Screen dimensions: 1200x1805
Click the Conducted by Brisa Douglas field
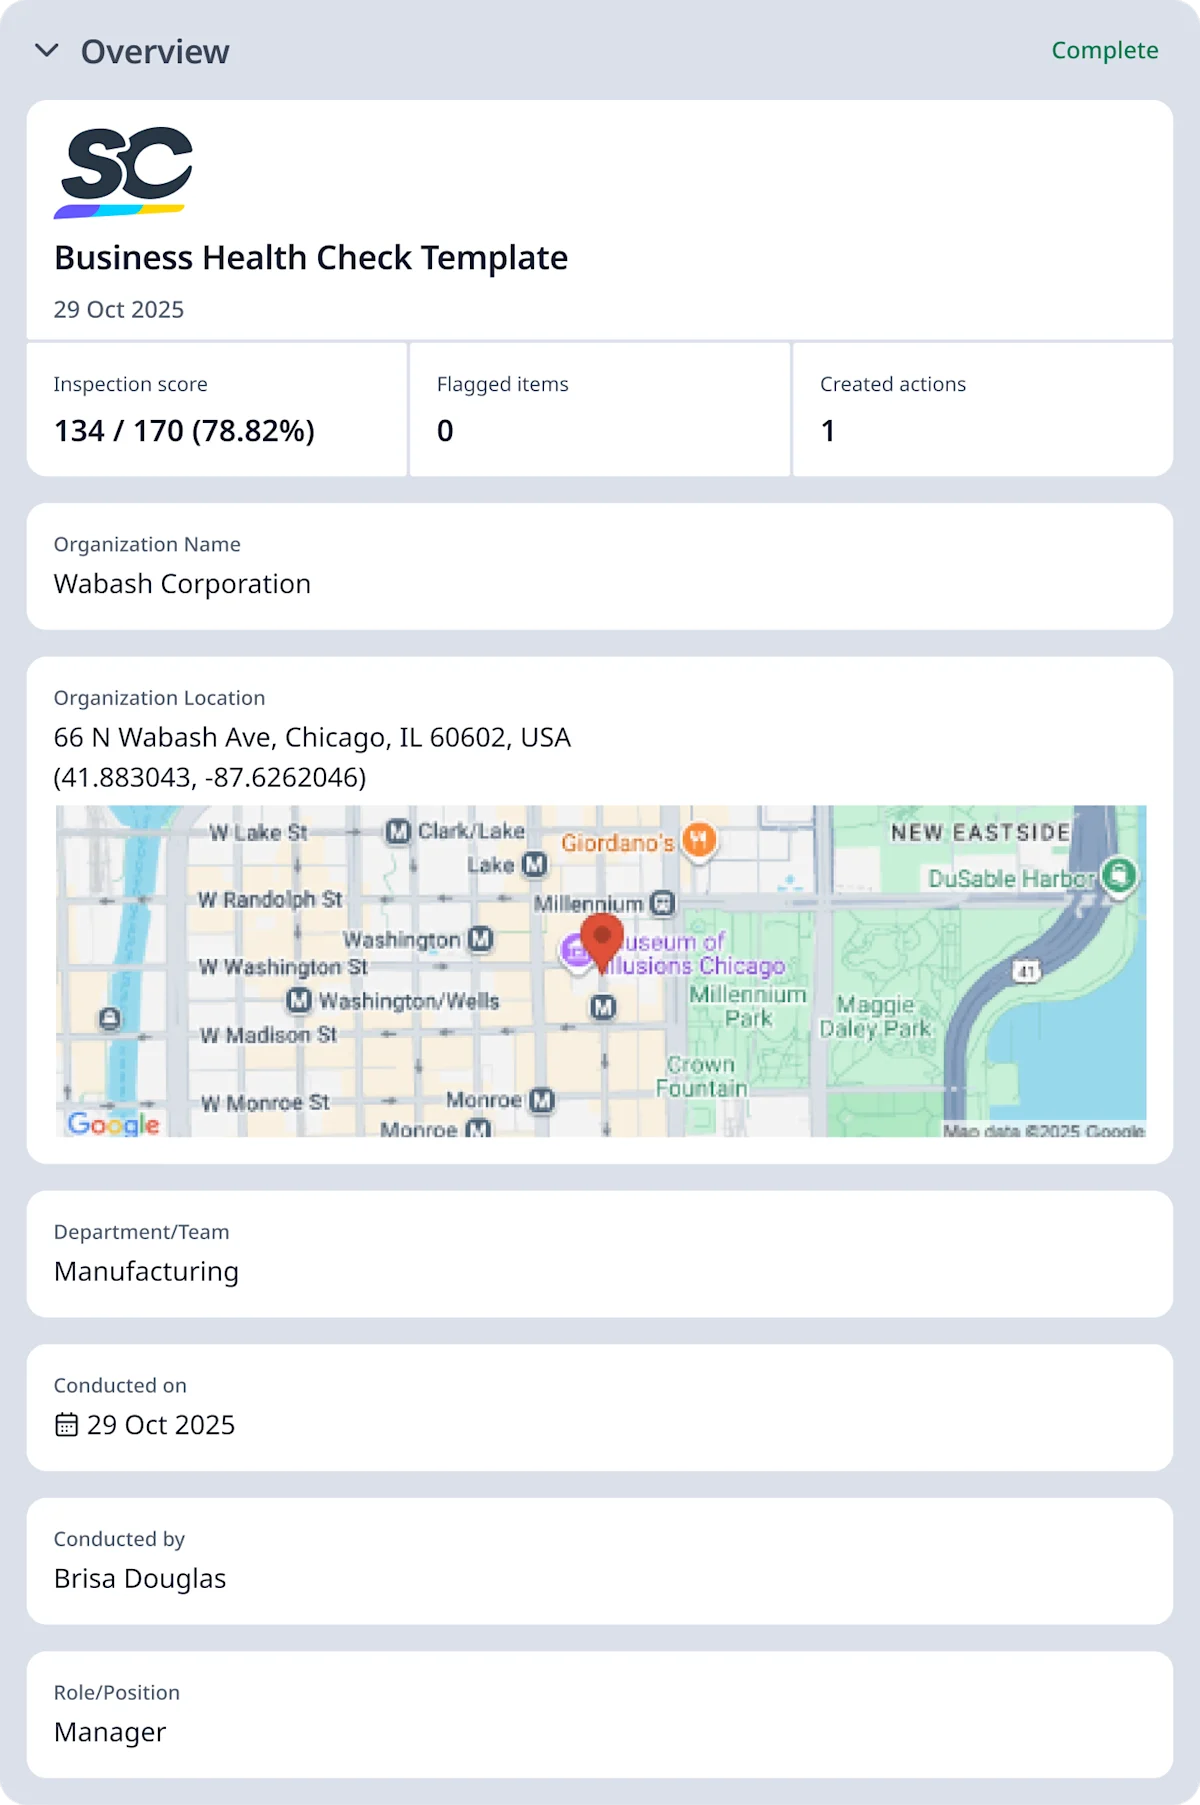(x=140, y=1578)
